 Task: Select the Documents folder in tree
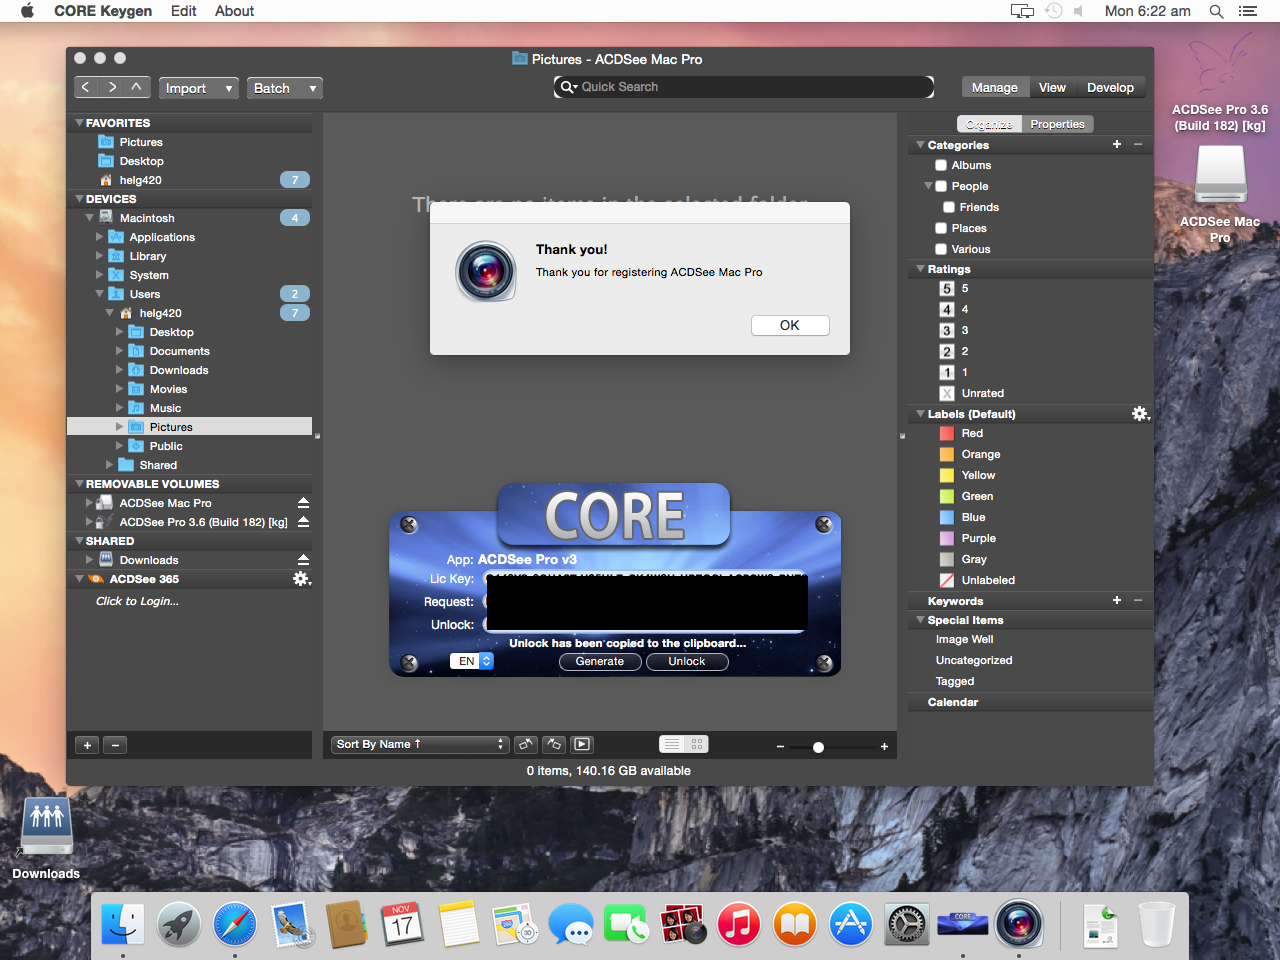pos(179,351)
